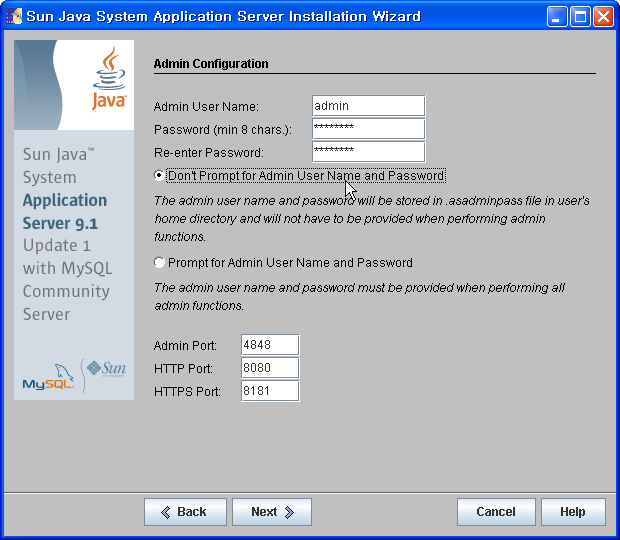Viewport: 620px width, 540px height.
Task: Open Help for the wizard
Action: [x=573, y=512]
